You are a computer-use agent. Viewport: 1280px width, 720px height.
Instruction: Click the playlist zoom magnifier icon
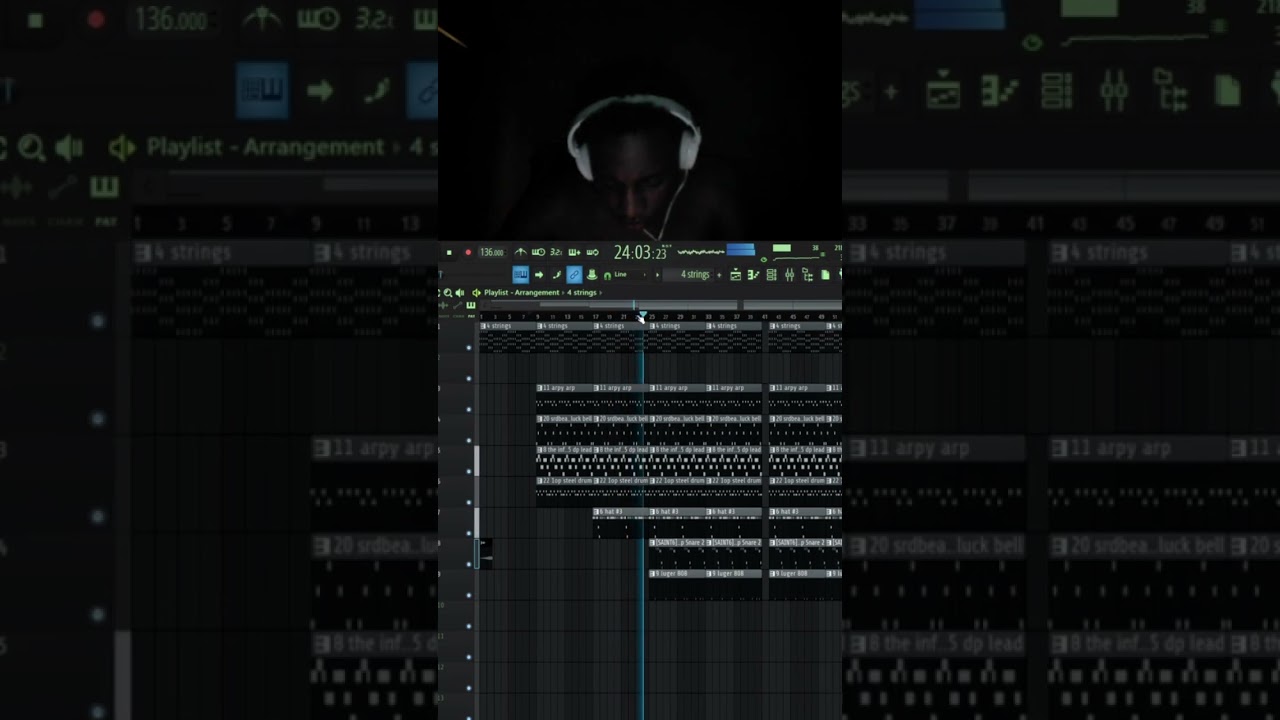pos(447,293)
